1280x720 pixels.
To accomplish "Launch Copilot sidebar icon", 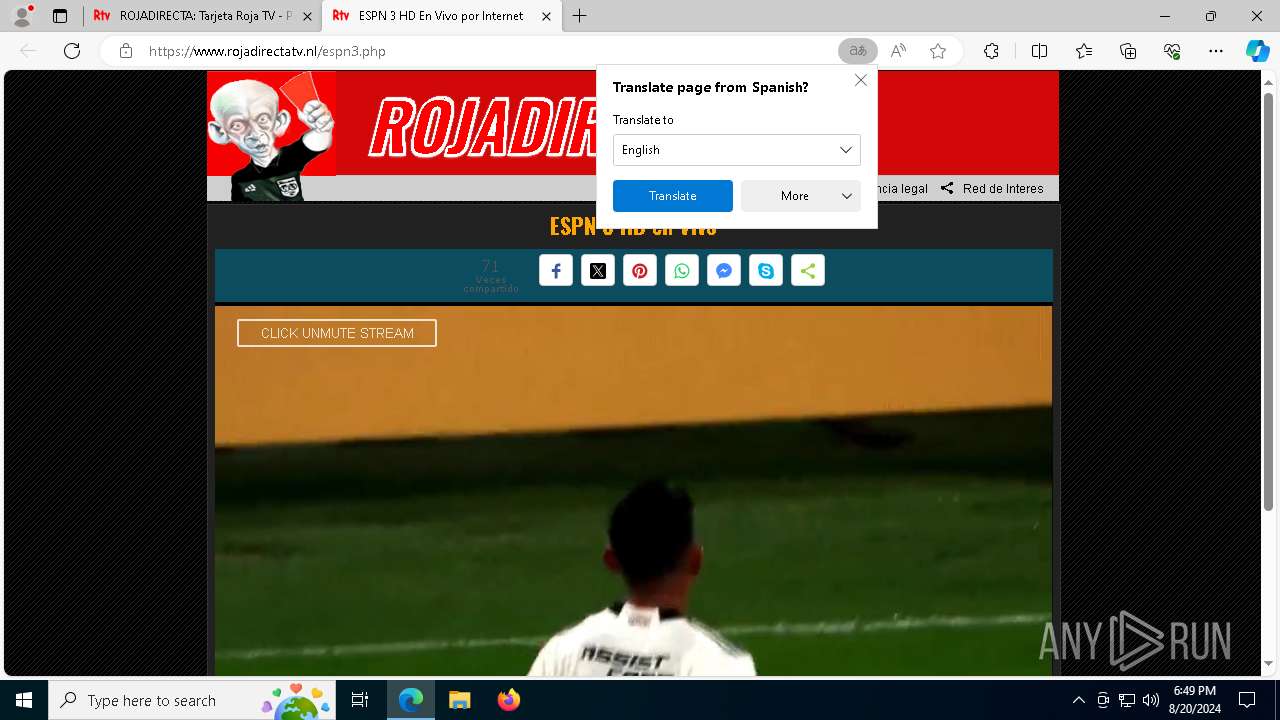I will point(1257,51).
